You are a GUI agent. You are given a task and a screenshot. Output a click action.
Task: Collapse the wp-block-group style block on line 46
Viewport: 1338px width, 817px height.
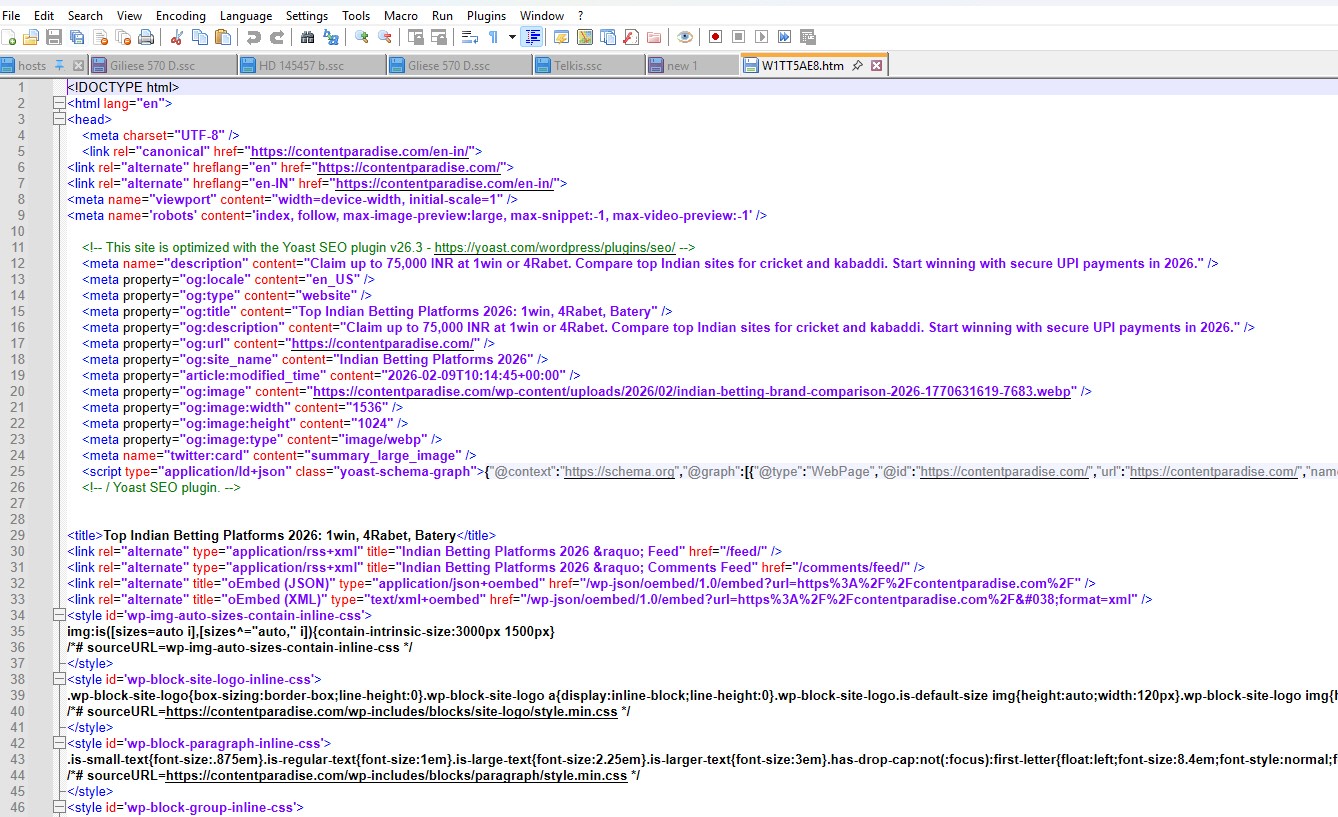tap(58, 807)
